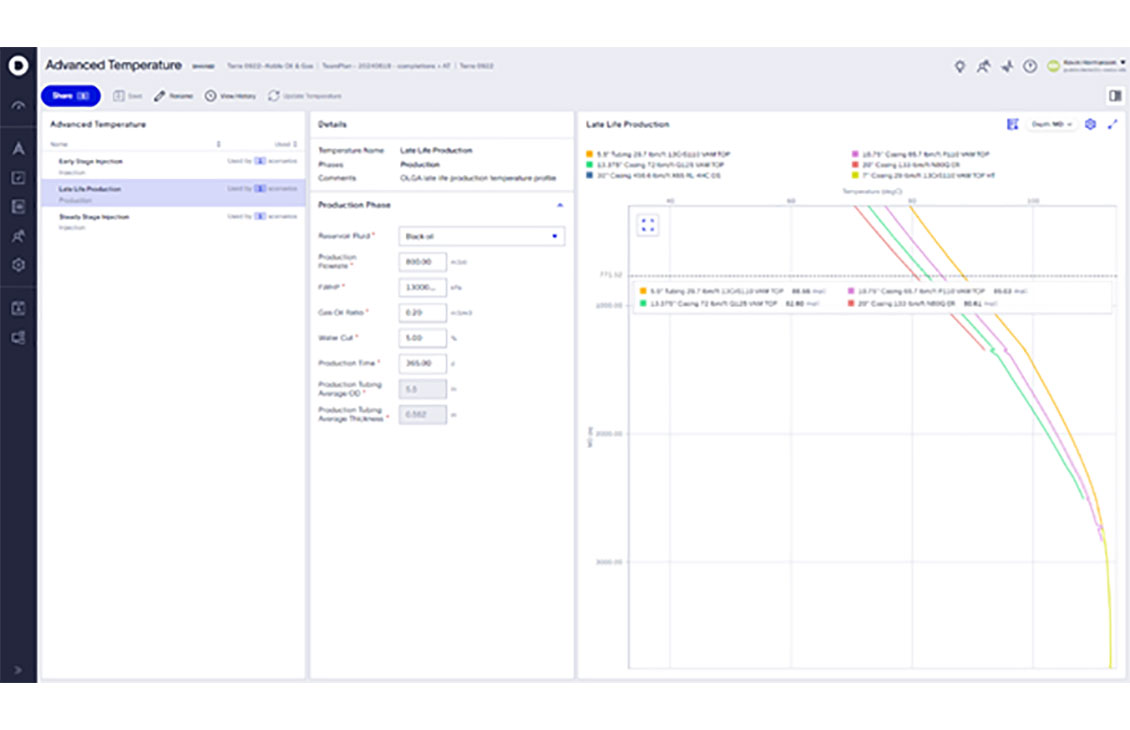The image size is (1130, 730).
Task: Click the location pin icon in header
Action: [960, 66]
